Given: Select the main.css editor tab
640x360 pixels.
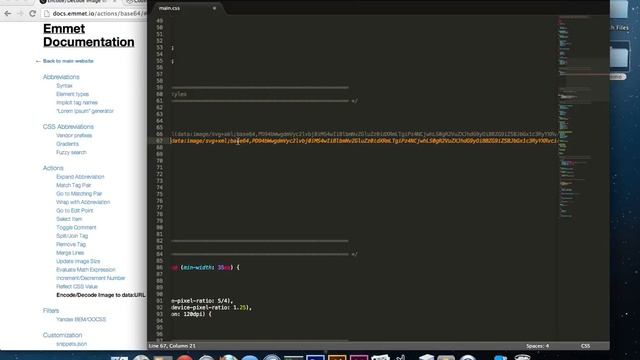Looking at the screenshot, I should click(x=169, y=8).
